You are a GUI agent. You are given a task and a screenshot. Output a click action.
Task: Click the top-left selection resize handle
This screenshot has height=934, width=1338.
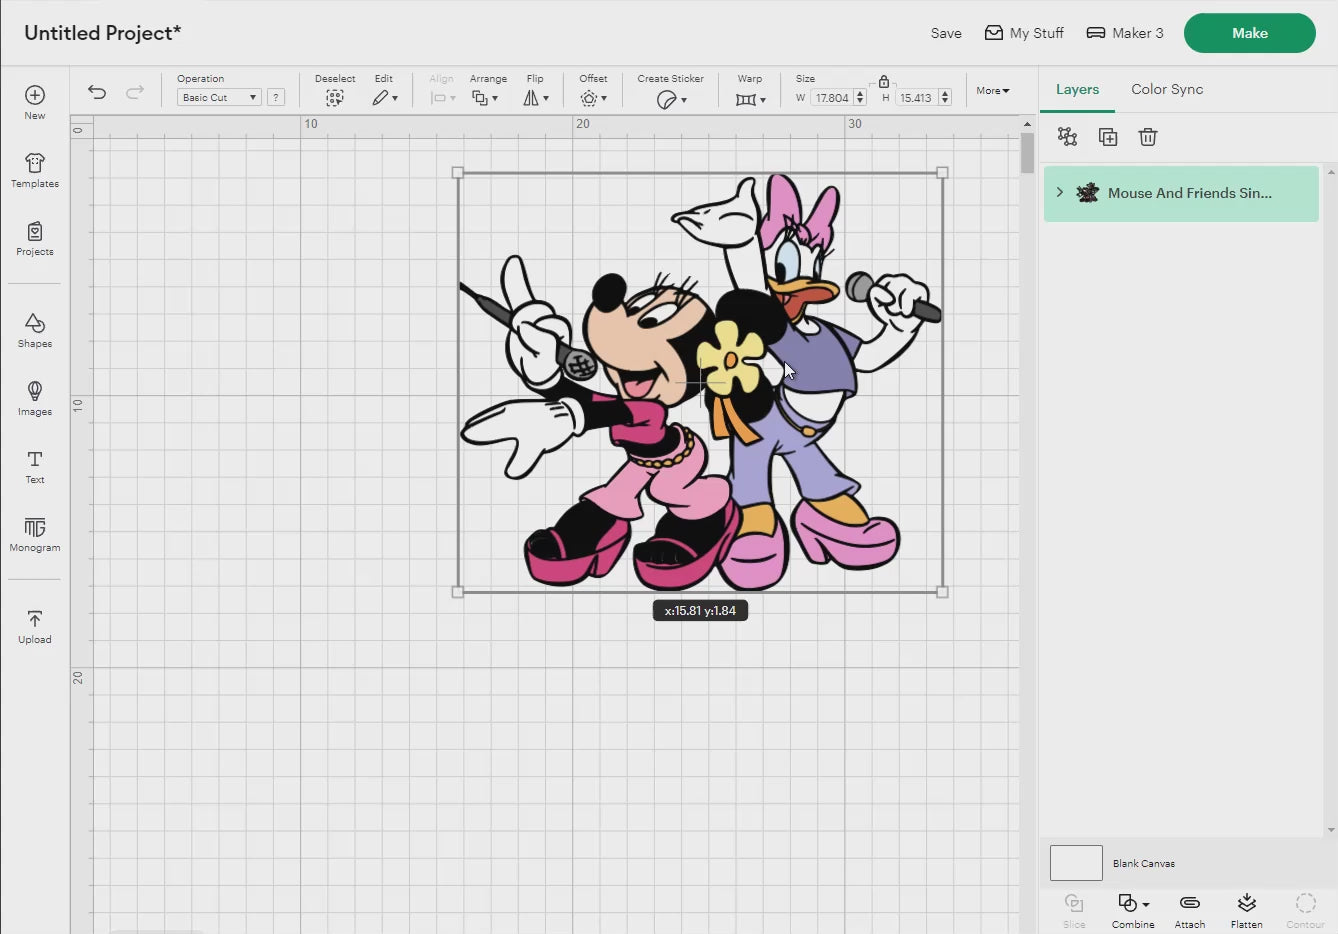(x=458, y=173)
